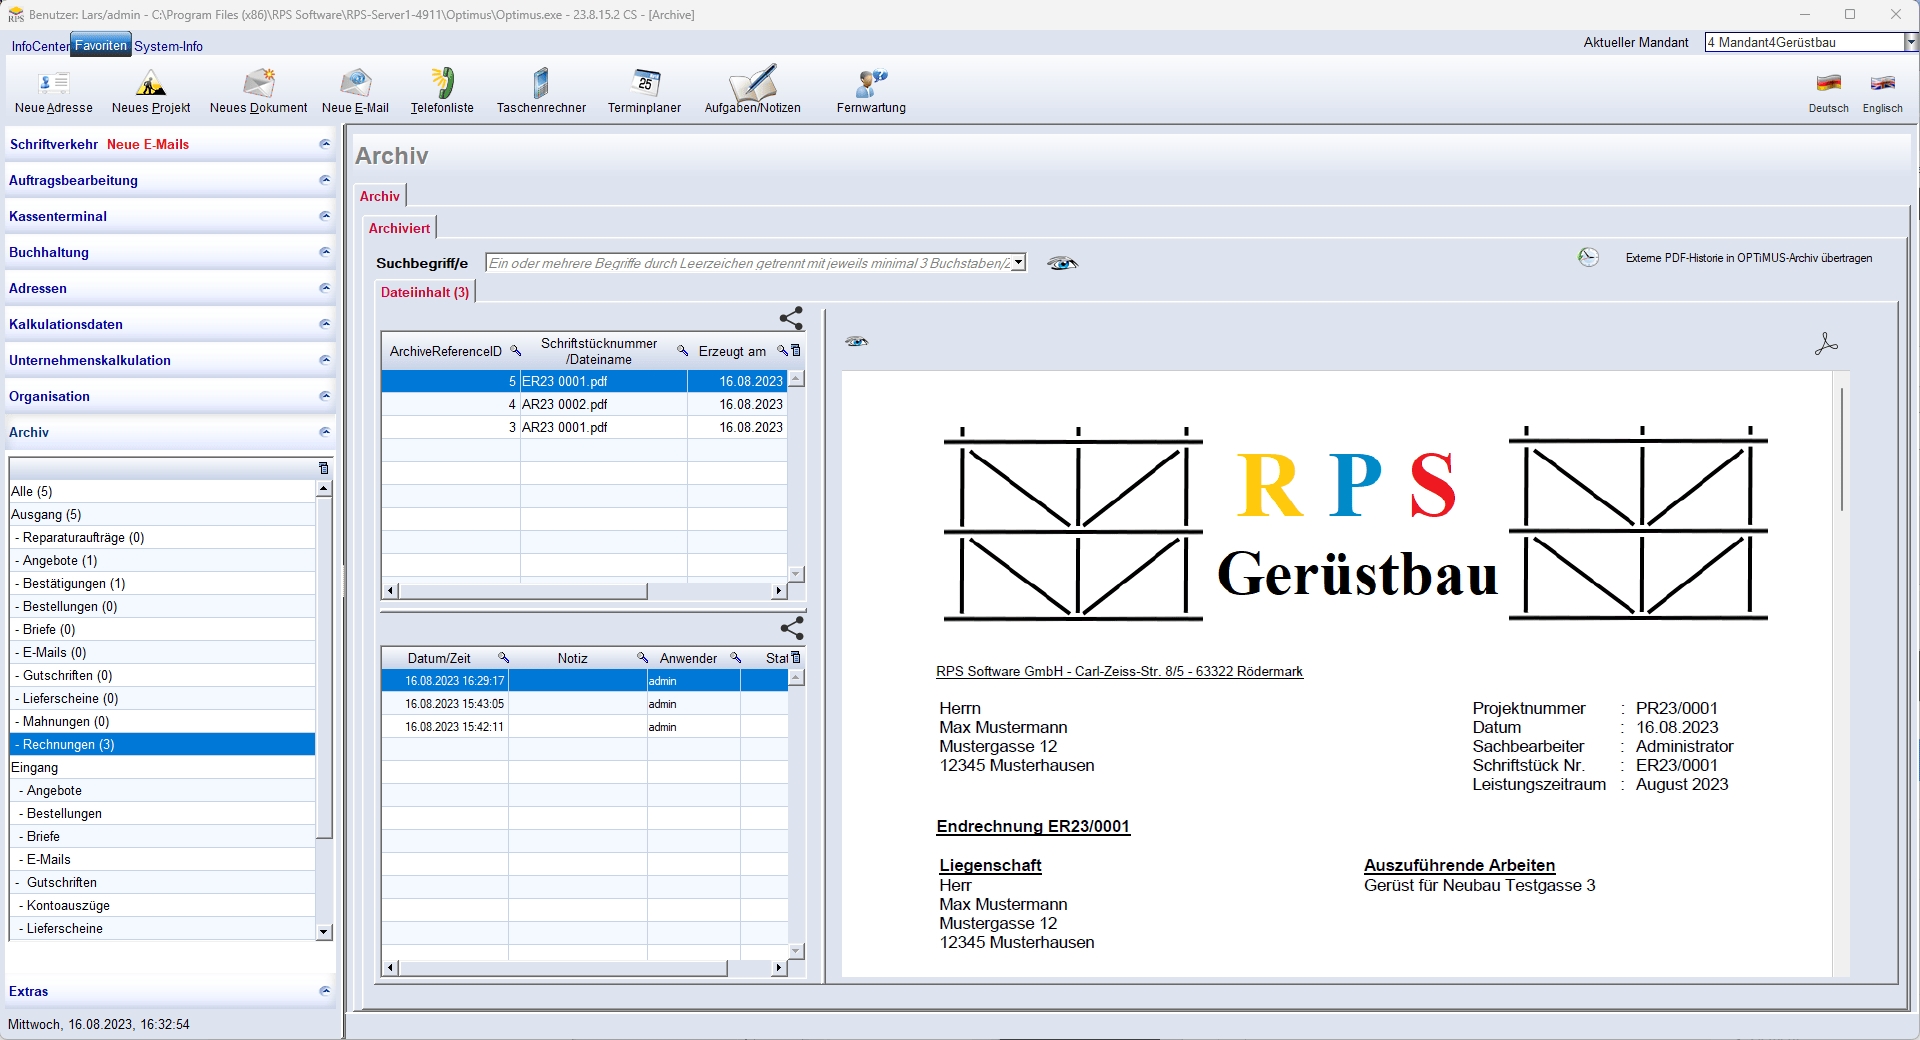Image resolution: width=1920 pixels, height=1040 pixels.
Task: Click the trash icon in the Datum/Zeit table header
Action: tap(796, 658)
